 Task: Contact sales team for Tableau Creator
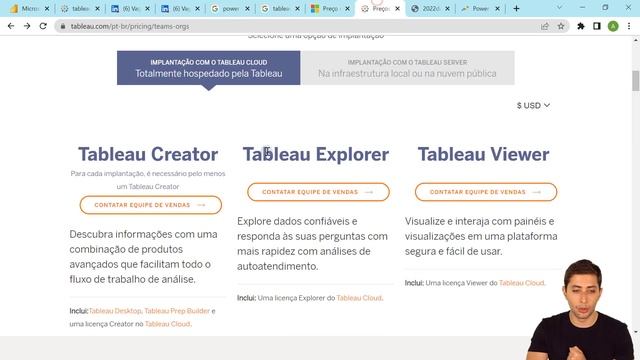tap(151, 205)
